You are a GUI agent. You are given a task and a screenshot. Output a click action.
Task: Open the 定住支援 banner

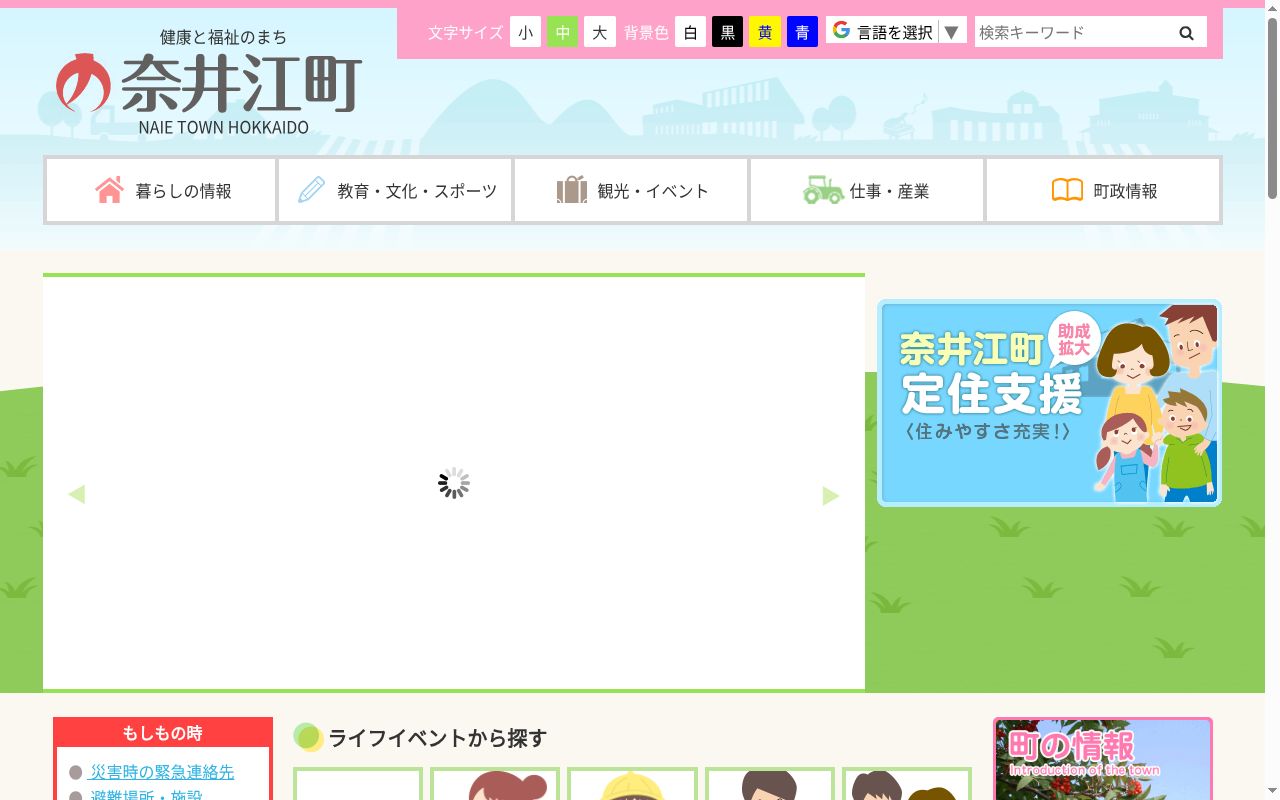pyautogui.click(x=1049, y=403)
